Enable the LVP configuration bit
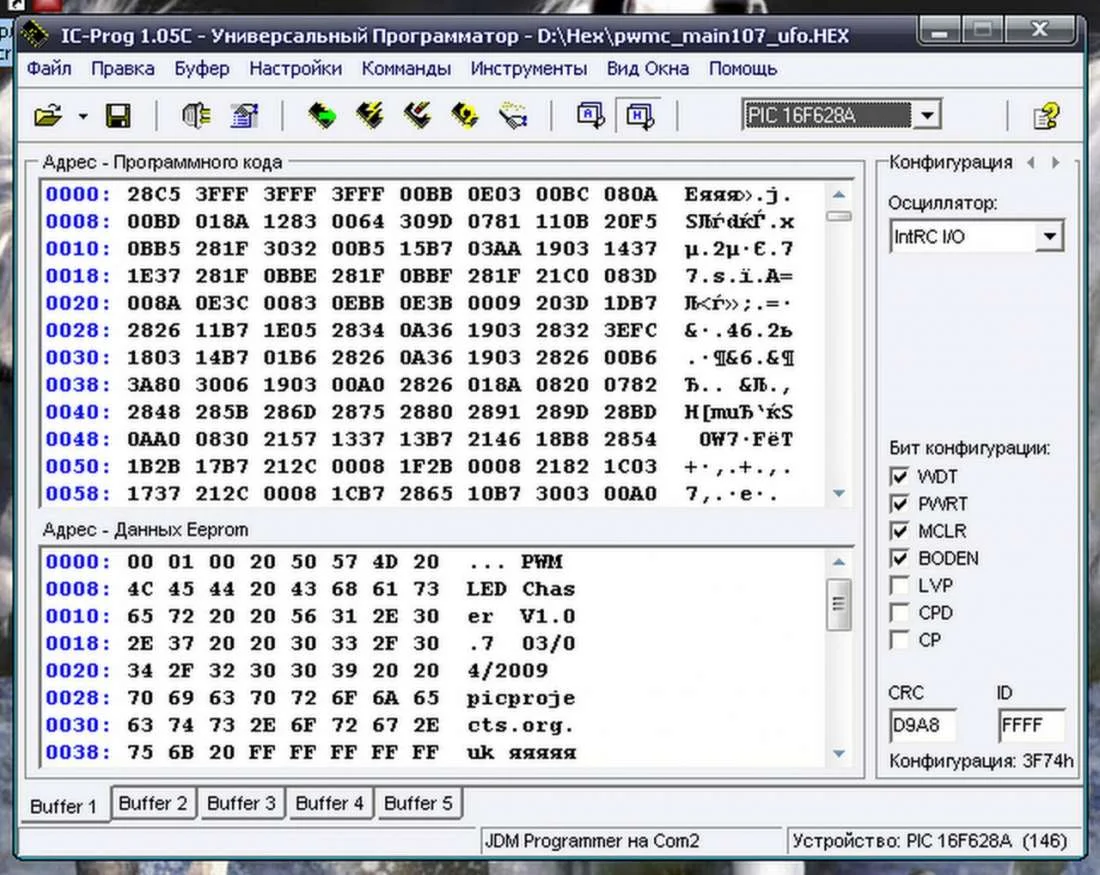1100x875 pixels. [x=900, y=586]
